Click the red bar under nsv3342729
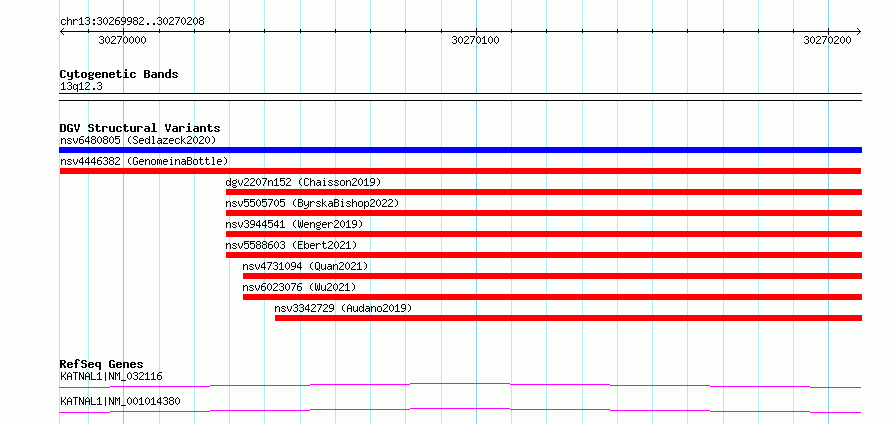Image resolution: width=890 pixels, height=424 pixels. point(568,318)
